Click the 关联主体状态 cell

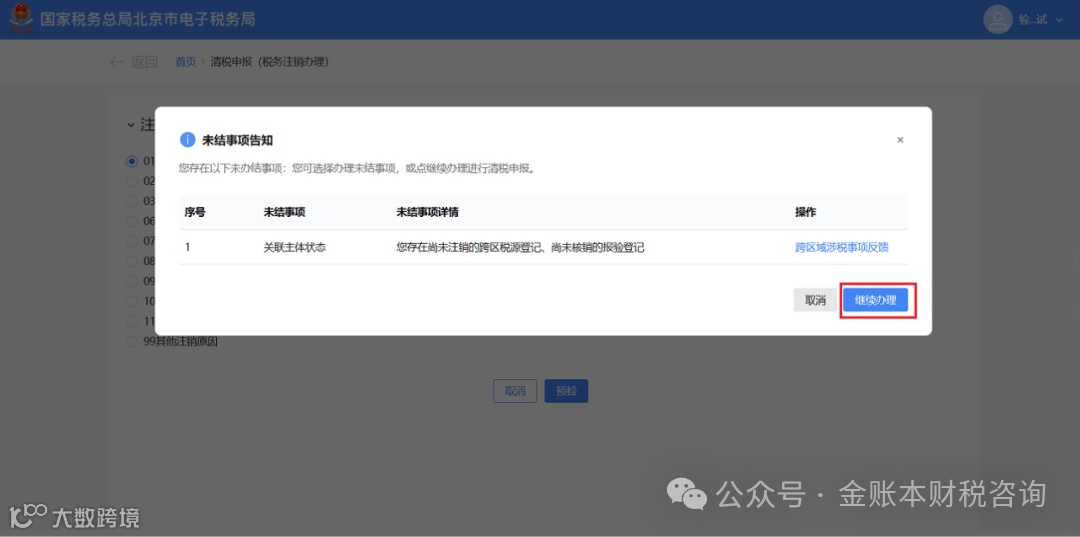pyautogui.click(x=294, y=247)
